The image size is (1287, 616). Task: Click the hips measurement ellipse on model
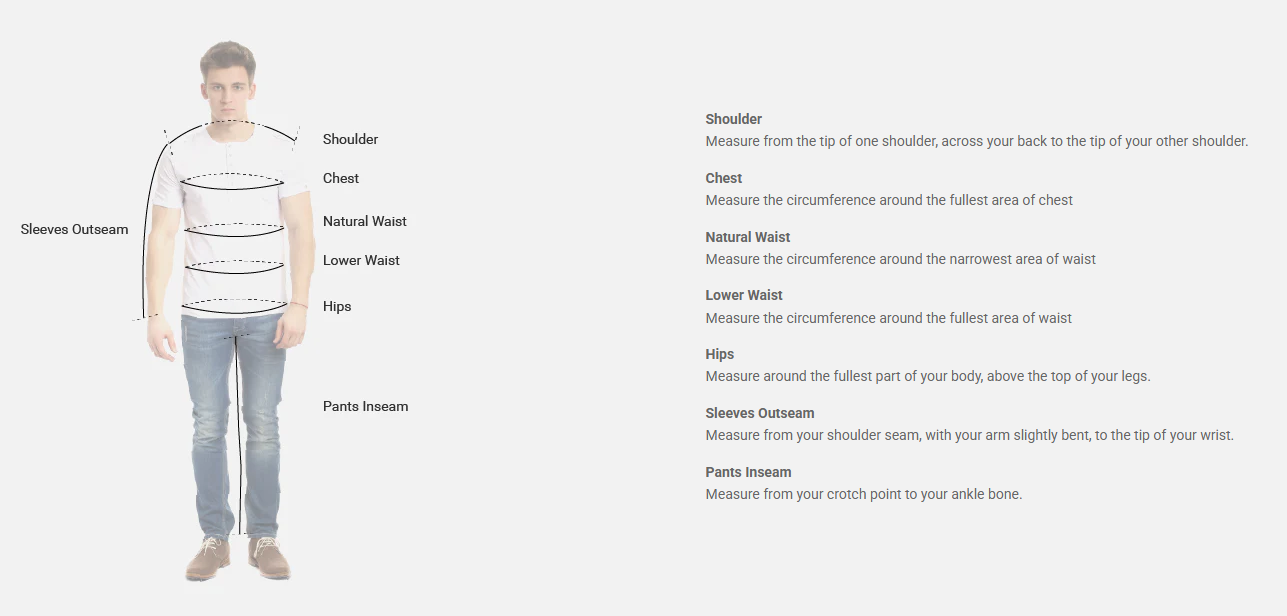click(x=234, y=306)
